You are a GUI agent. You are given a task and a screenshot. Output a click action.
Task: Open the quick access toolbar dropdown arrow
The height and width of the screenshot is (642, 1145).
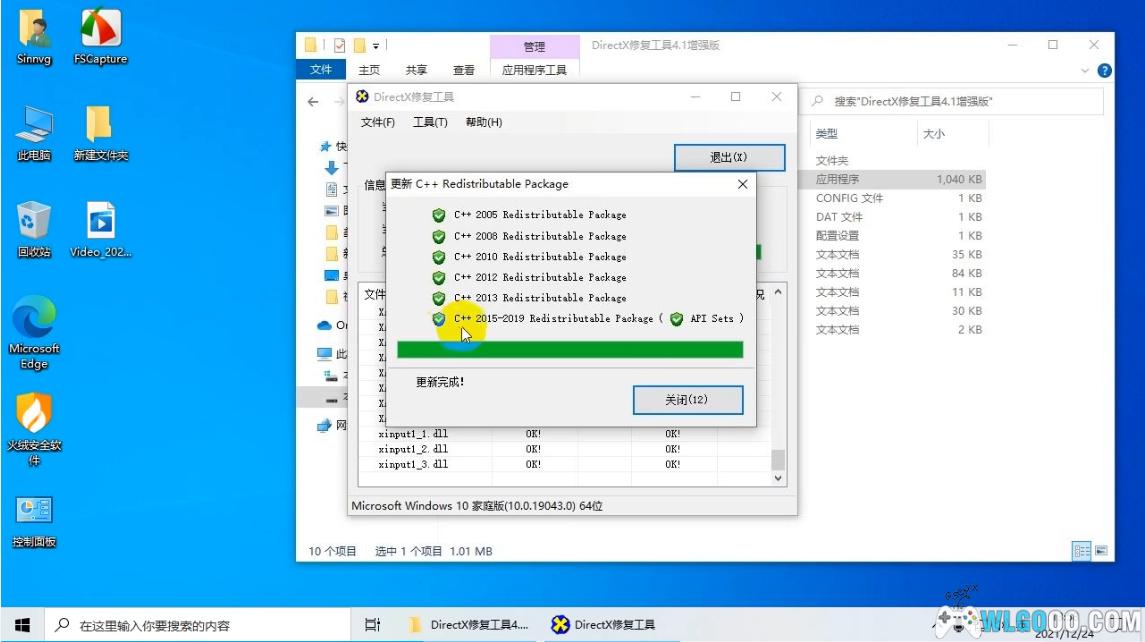click(x=376, y=46)
